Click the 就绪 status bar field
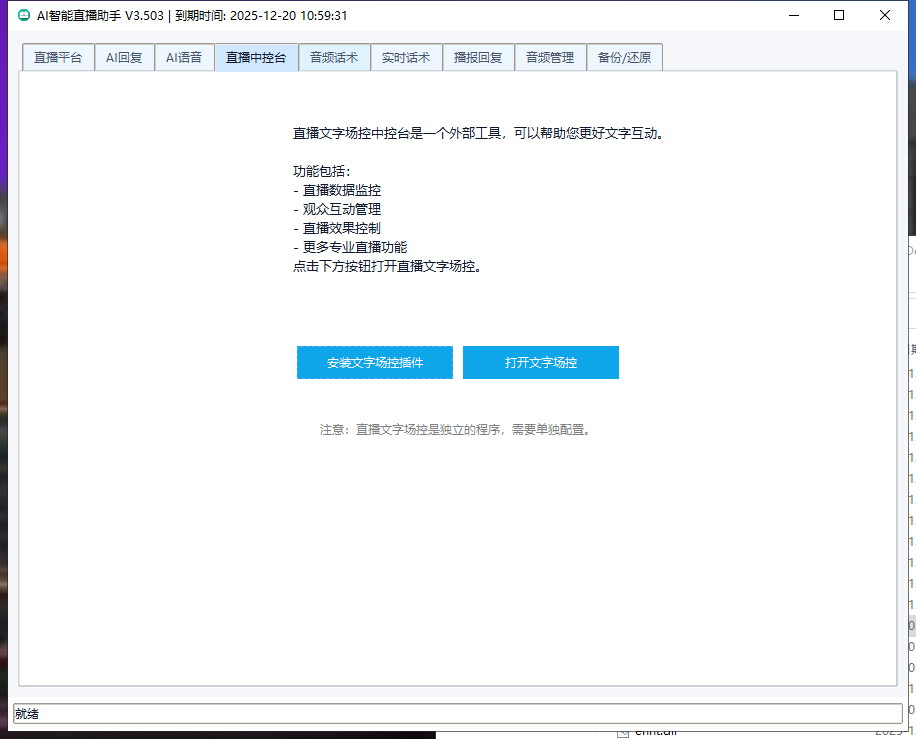The width and height of the screenshot is (916, 739). click(x=457, y=714)
